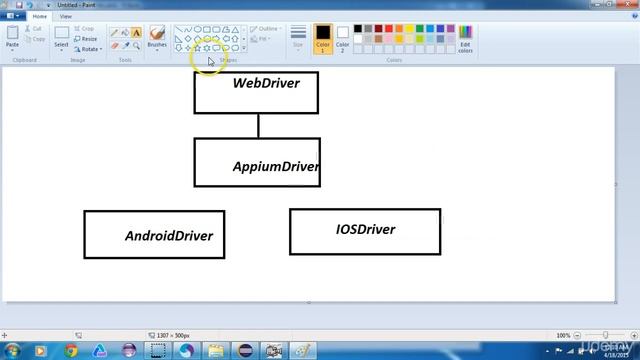The image size is (640, 360).
Task: Select the Fill with color bucket tool
Action: pos(125,33)
